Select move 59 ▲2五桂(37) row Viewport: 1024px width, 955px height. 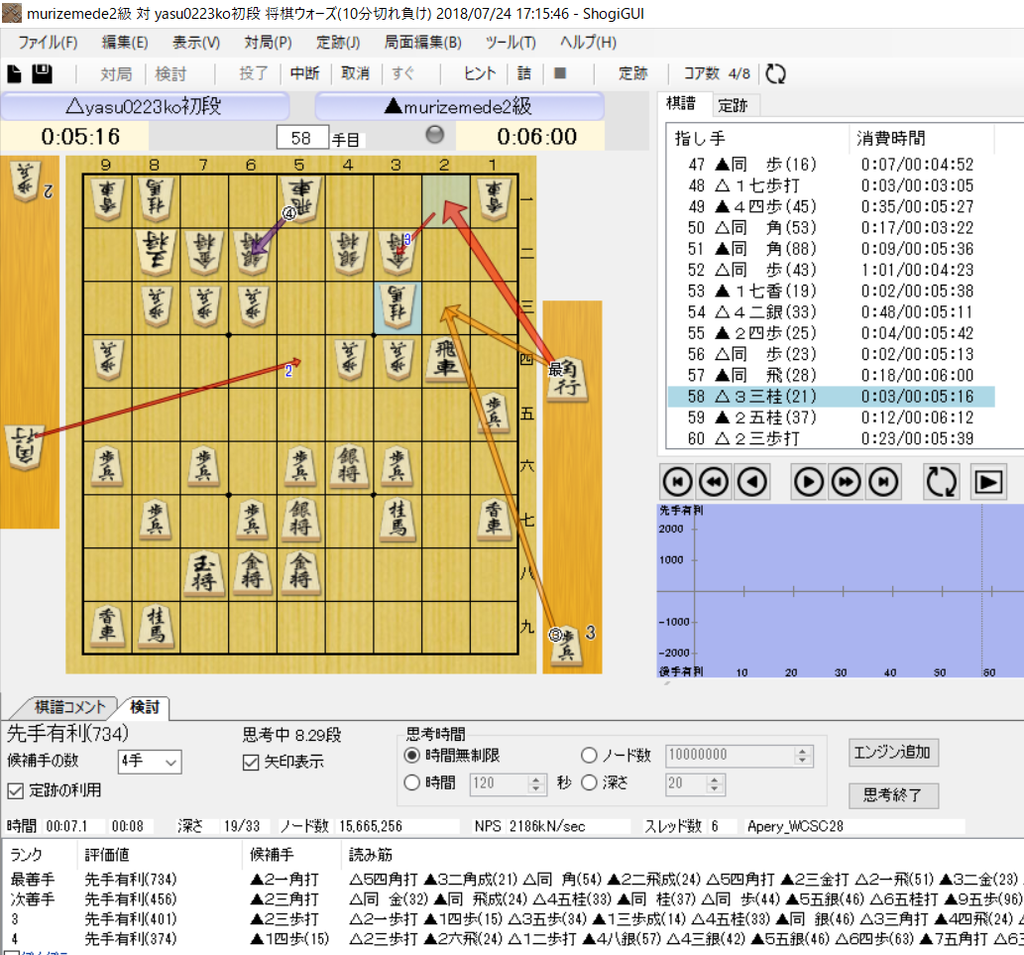831,417
